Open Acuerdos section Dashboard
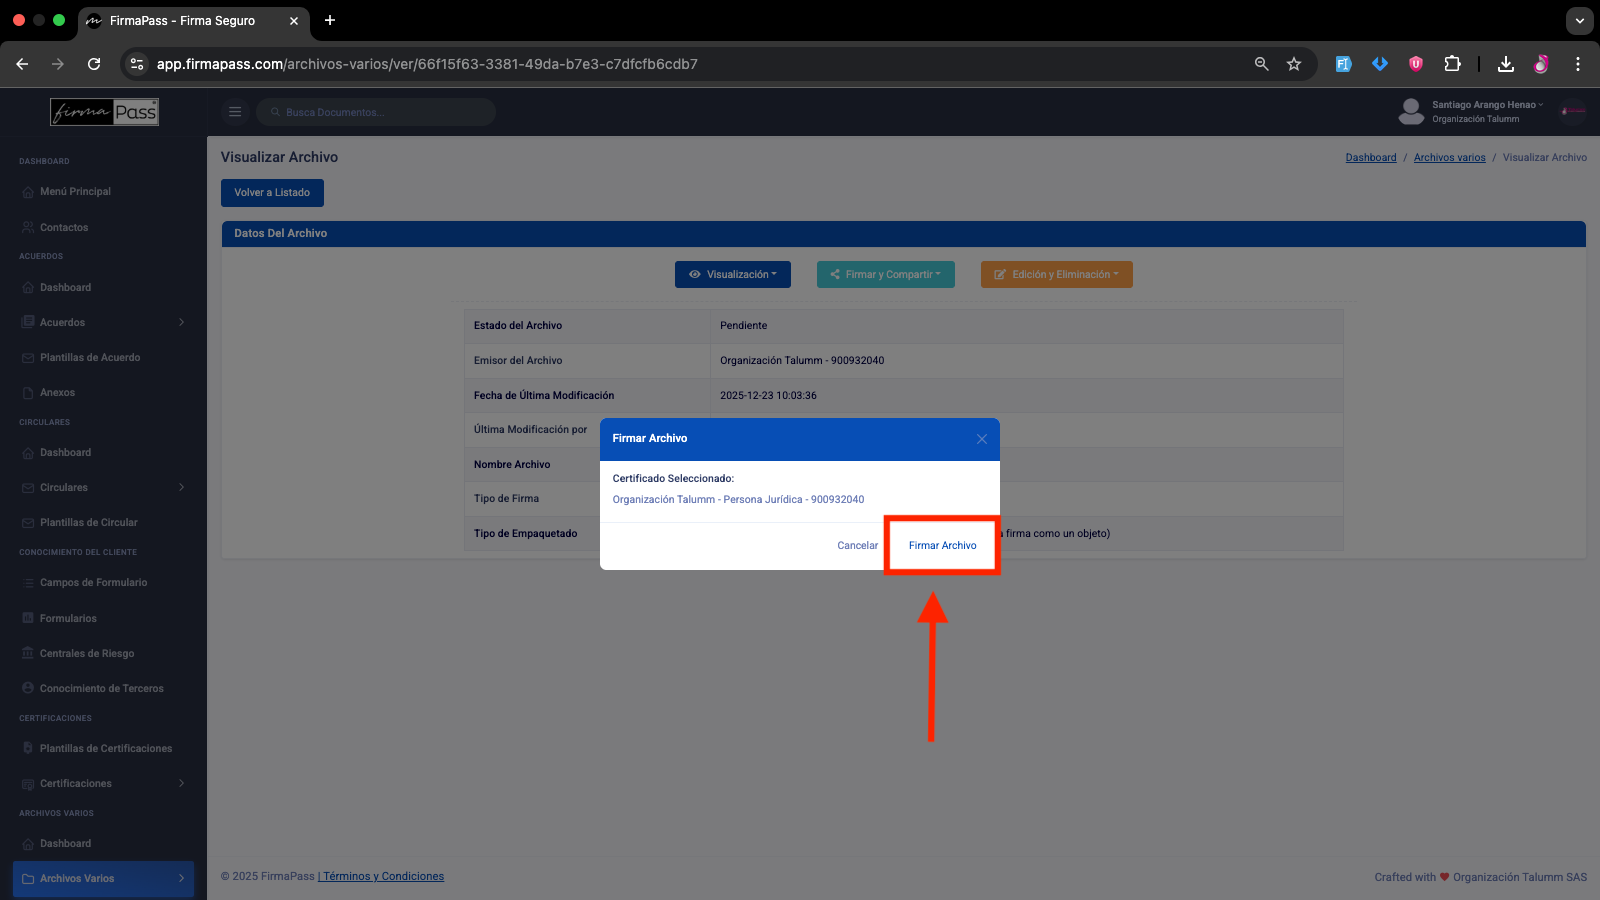This screenshot has height=900, width=1600. click(x=65, y=287)
